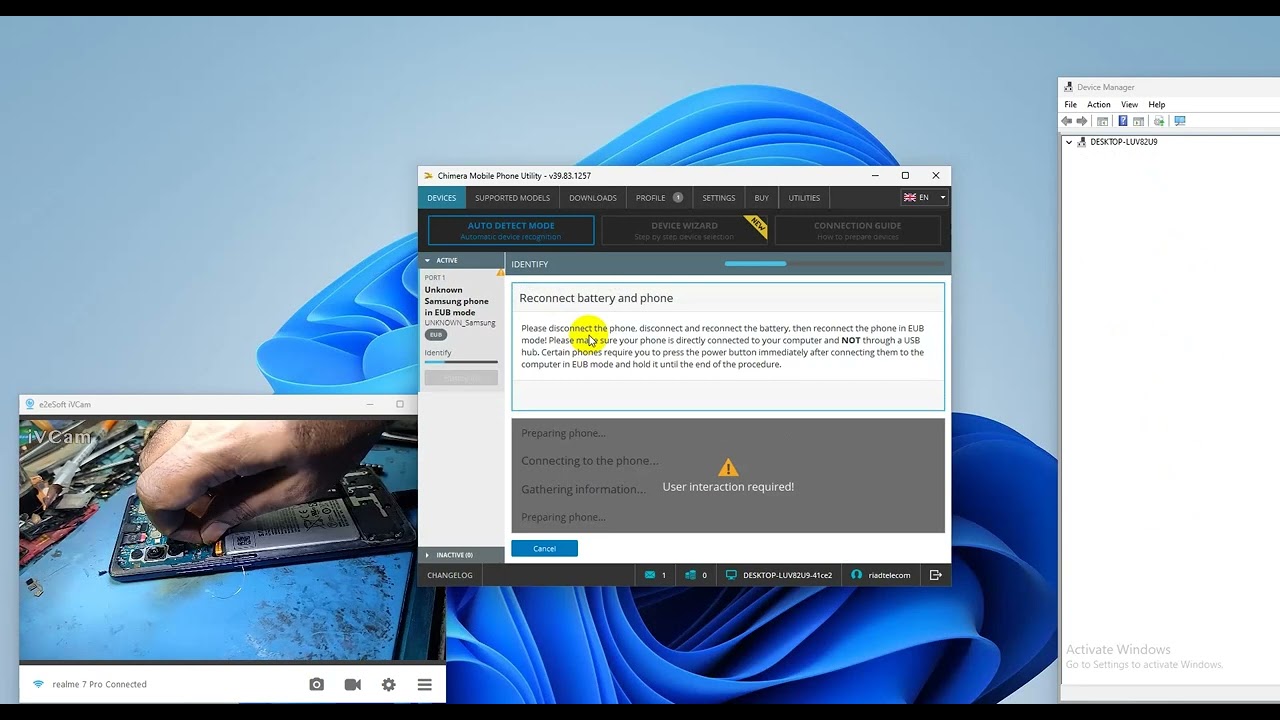Open the Utilities tab
The image size is (1280, 720).
tap(804, 198)
